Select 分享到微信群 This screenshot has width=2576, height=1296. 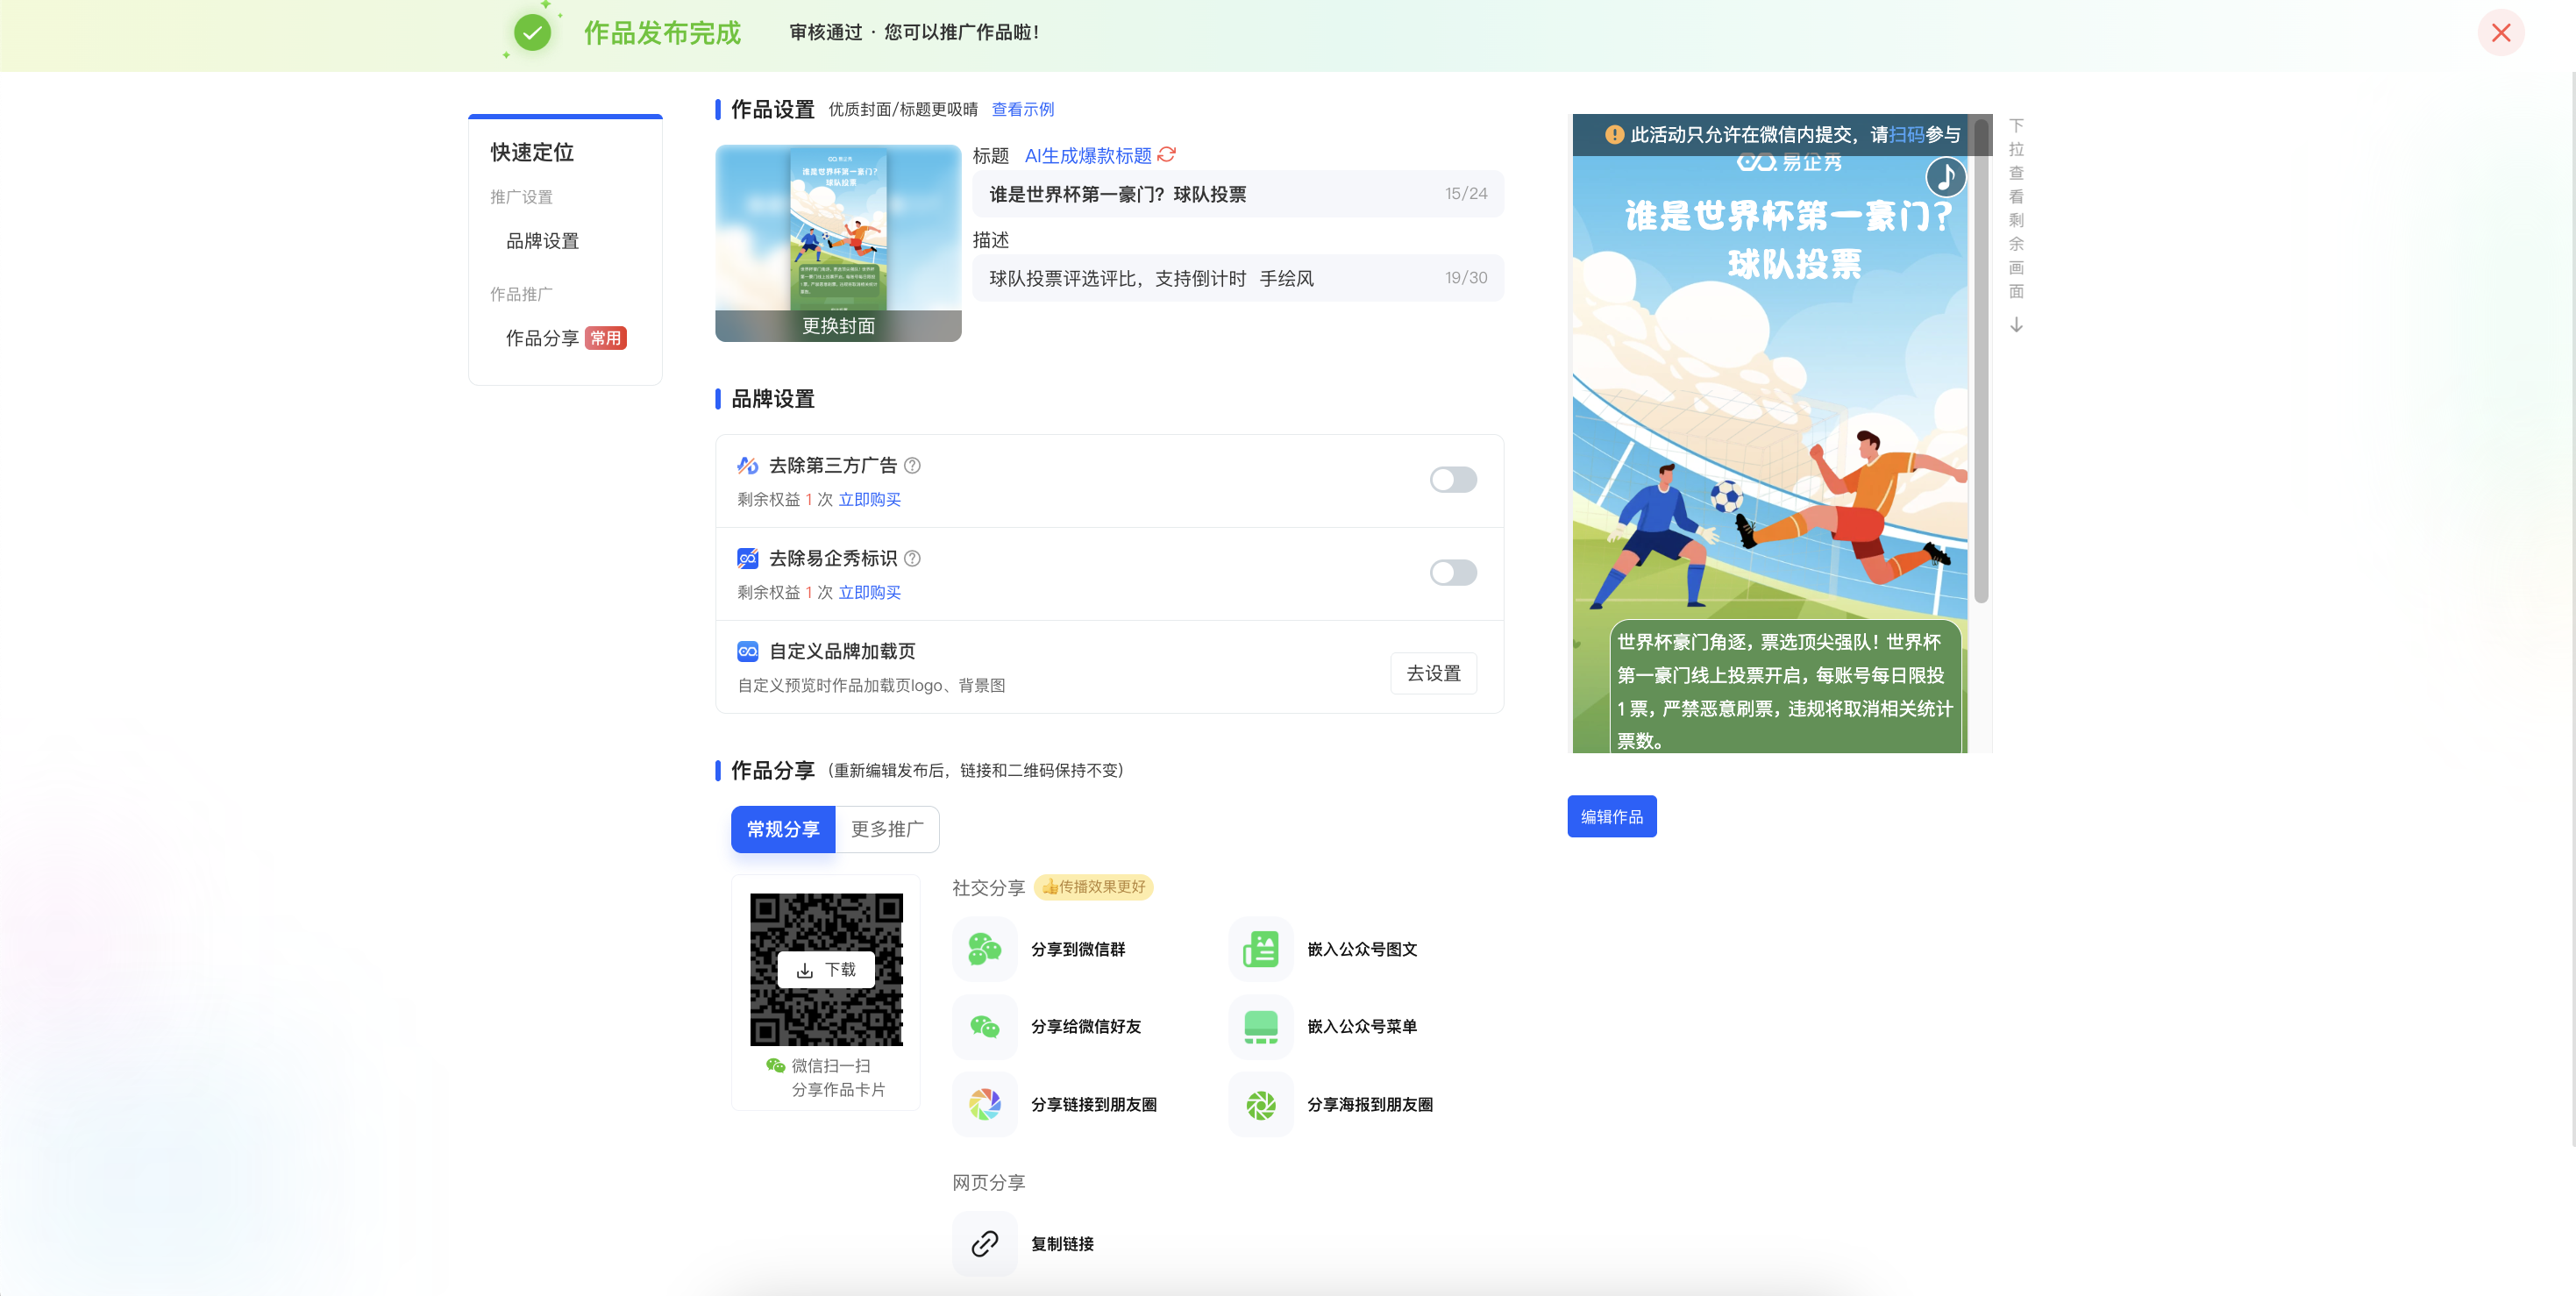click(x=1078, y=949)
